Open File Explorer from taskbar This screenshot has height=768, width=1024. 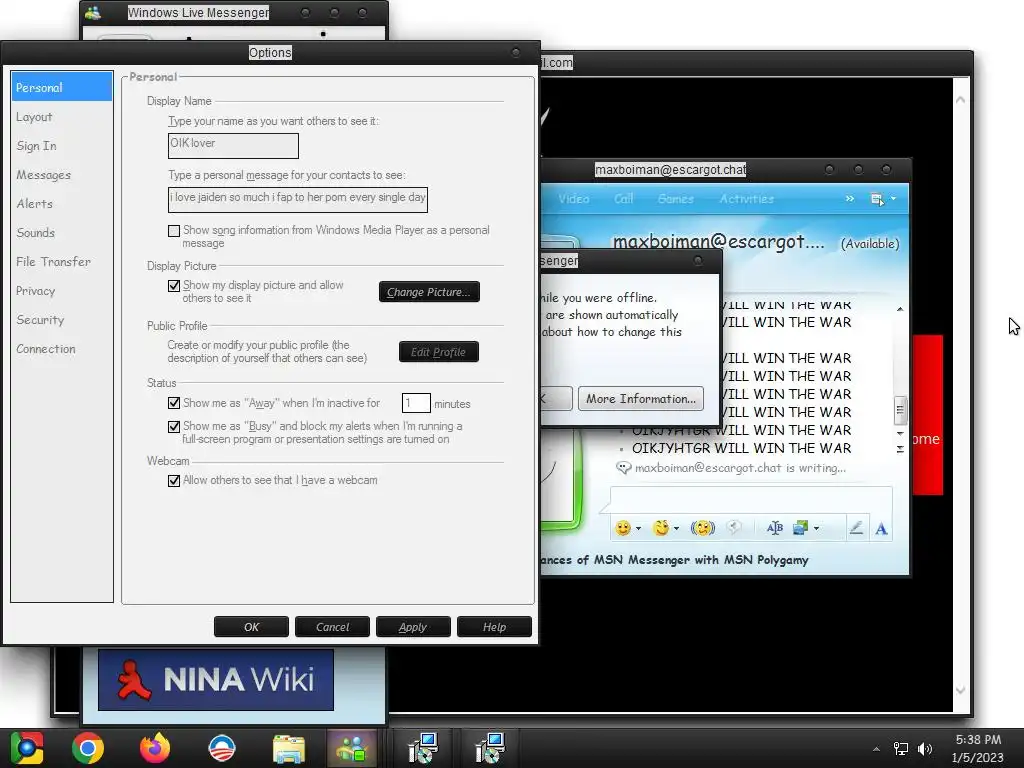289,749
